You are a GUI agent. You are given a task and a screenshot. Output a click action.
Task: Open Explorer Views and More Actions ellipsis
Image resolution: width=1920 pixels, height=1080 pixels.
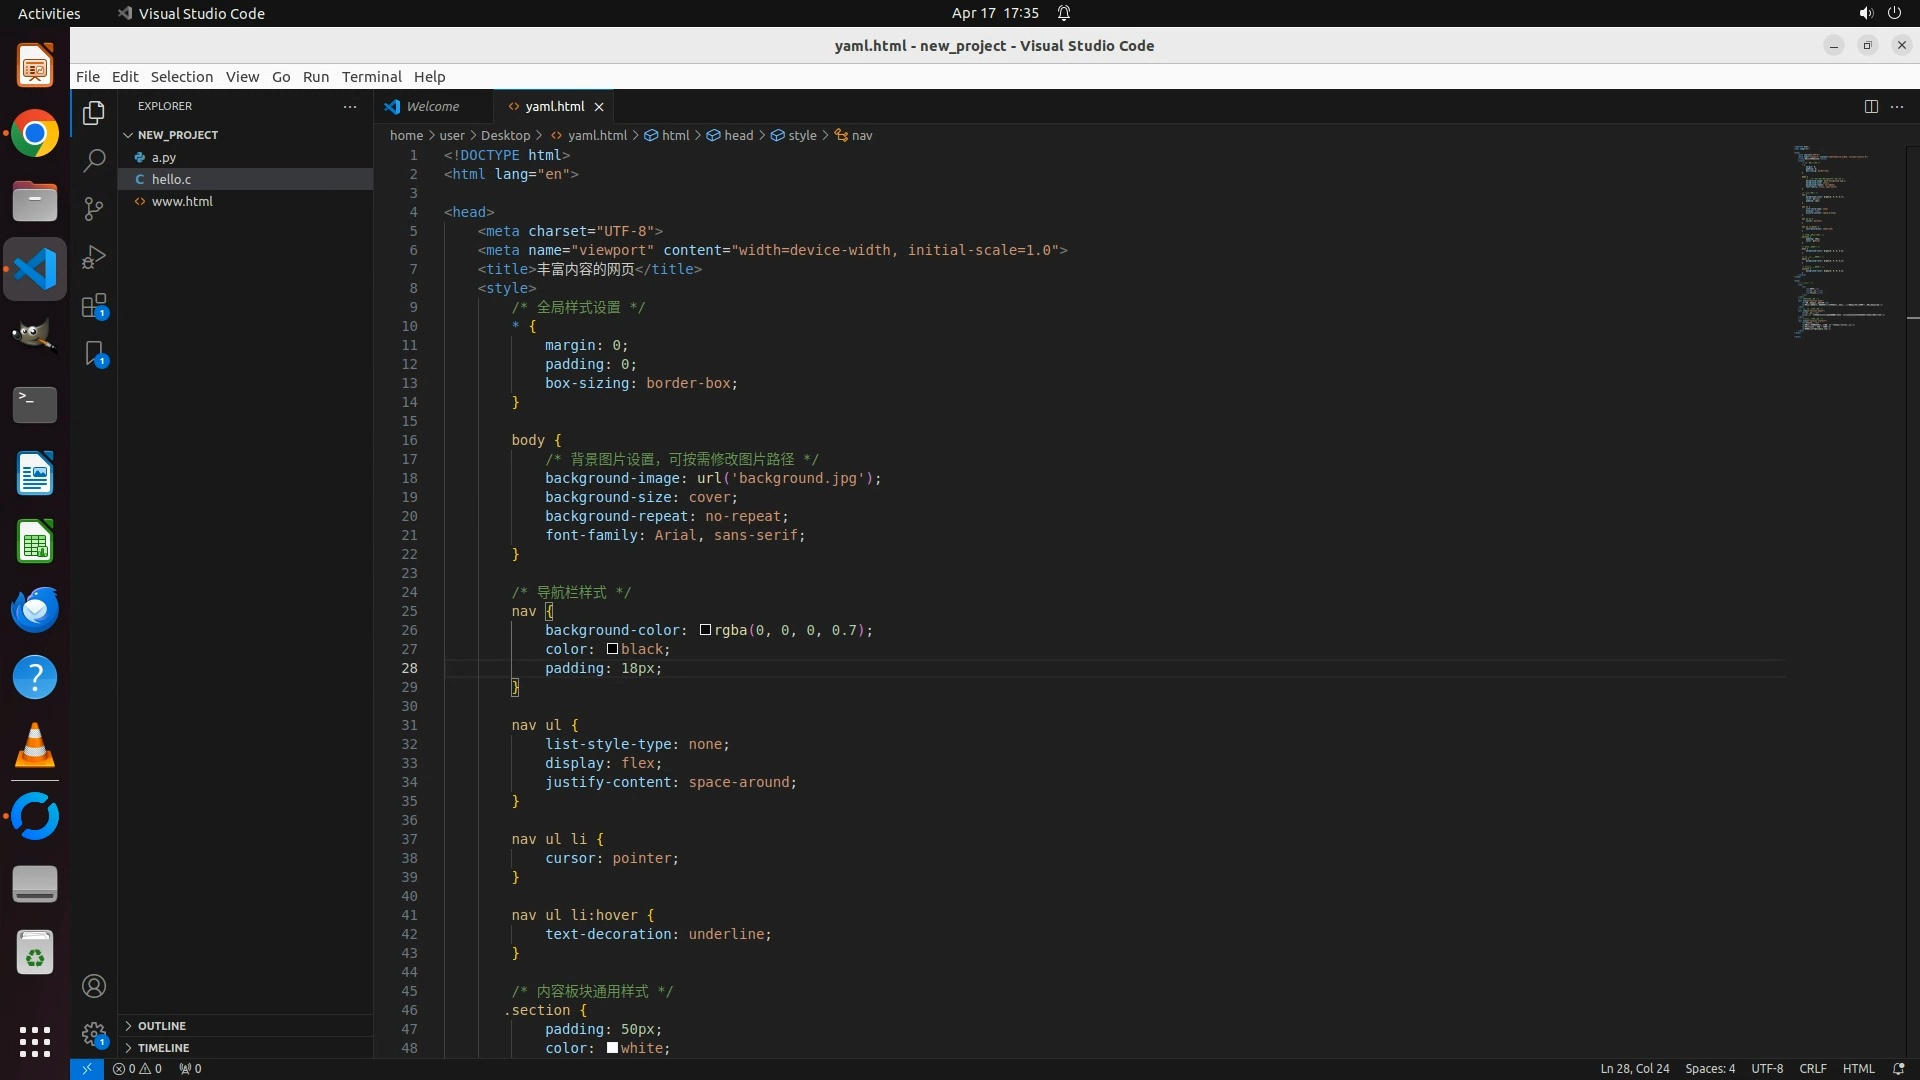tap(349, 106)
